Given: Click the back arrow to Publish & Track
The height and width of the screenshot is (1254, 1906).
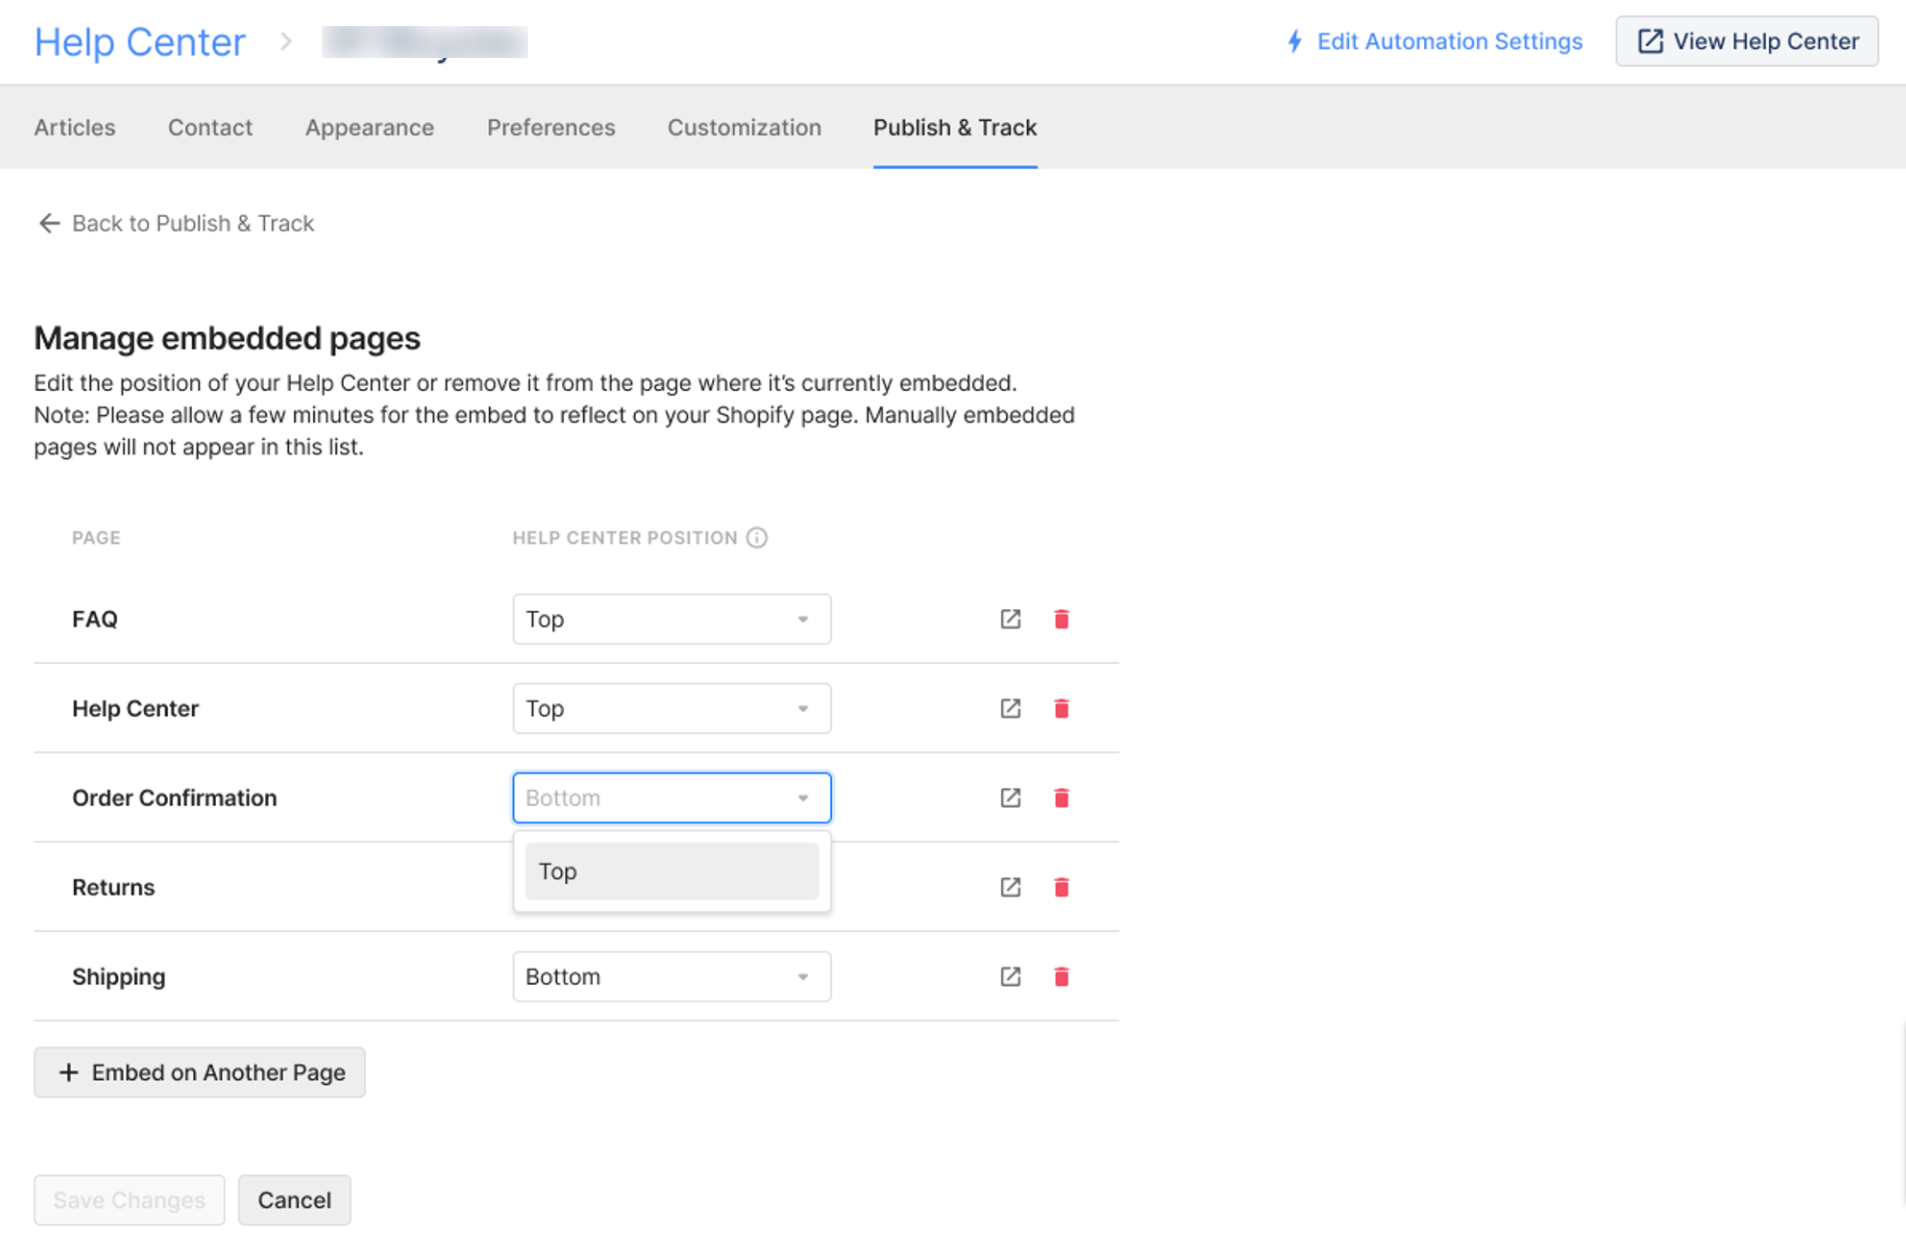Looking at the screenshot, I should tap(49, 223).
